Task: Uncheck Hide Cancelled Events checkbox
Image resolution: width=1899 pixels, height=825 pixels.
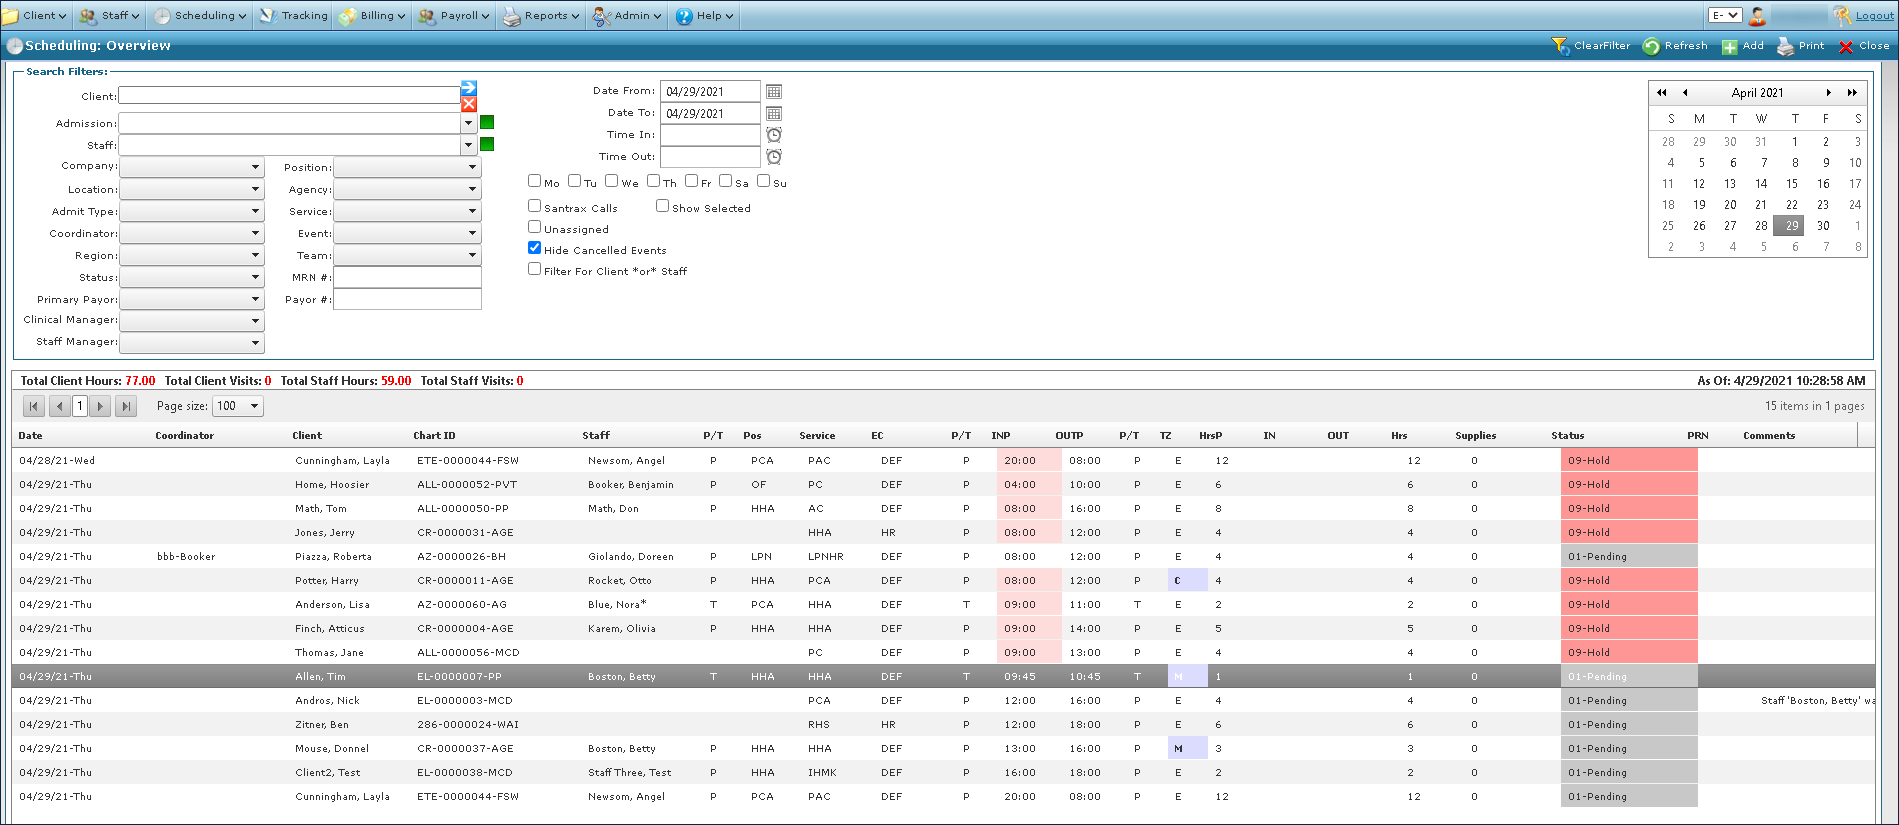Action: (535, 248)
